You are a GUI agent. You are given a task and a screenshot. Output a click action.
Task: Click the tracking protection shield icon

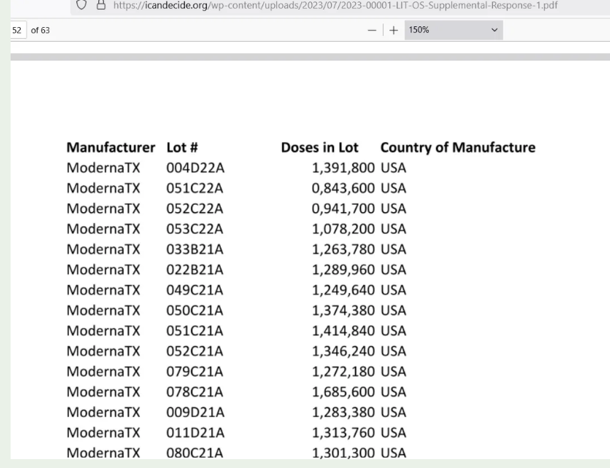pyautogui.click(x=81, y=5)
